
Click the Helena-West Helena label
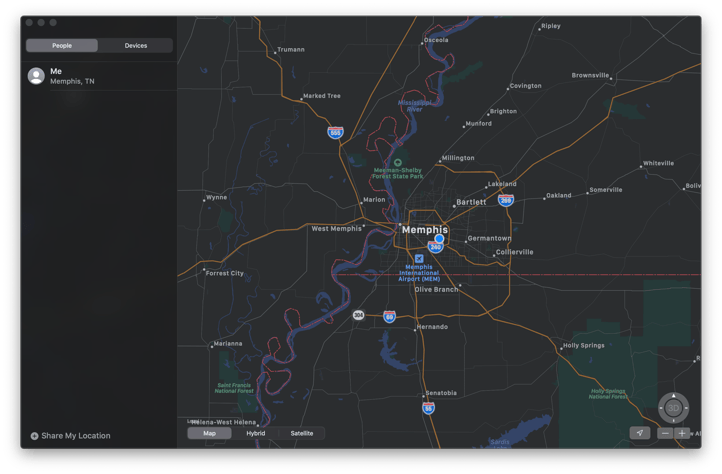[x=223, y=422]
